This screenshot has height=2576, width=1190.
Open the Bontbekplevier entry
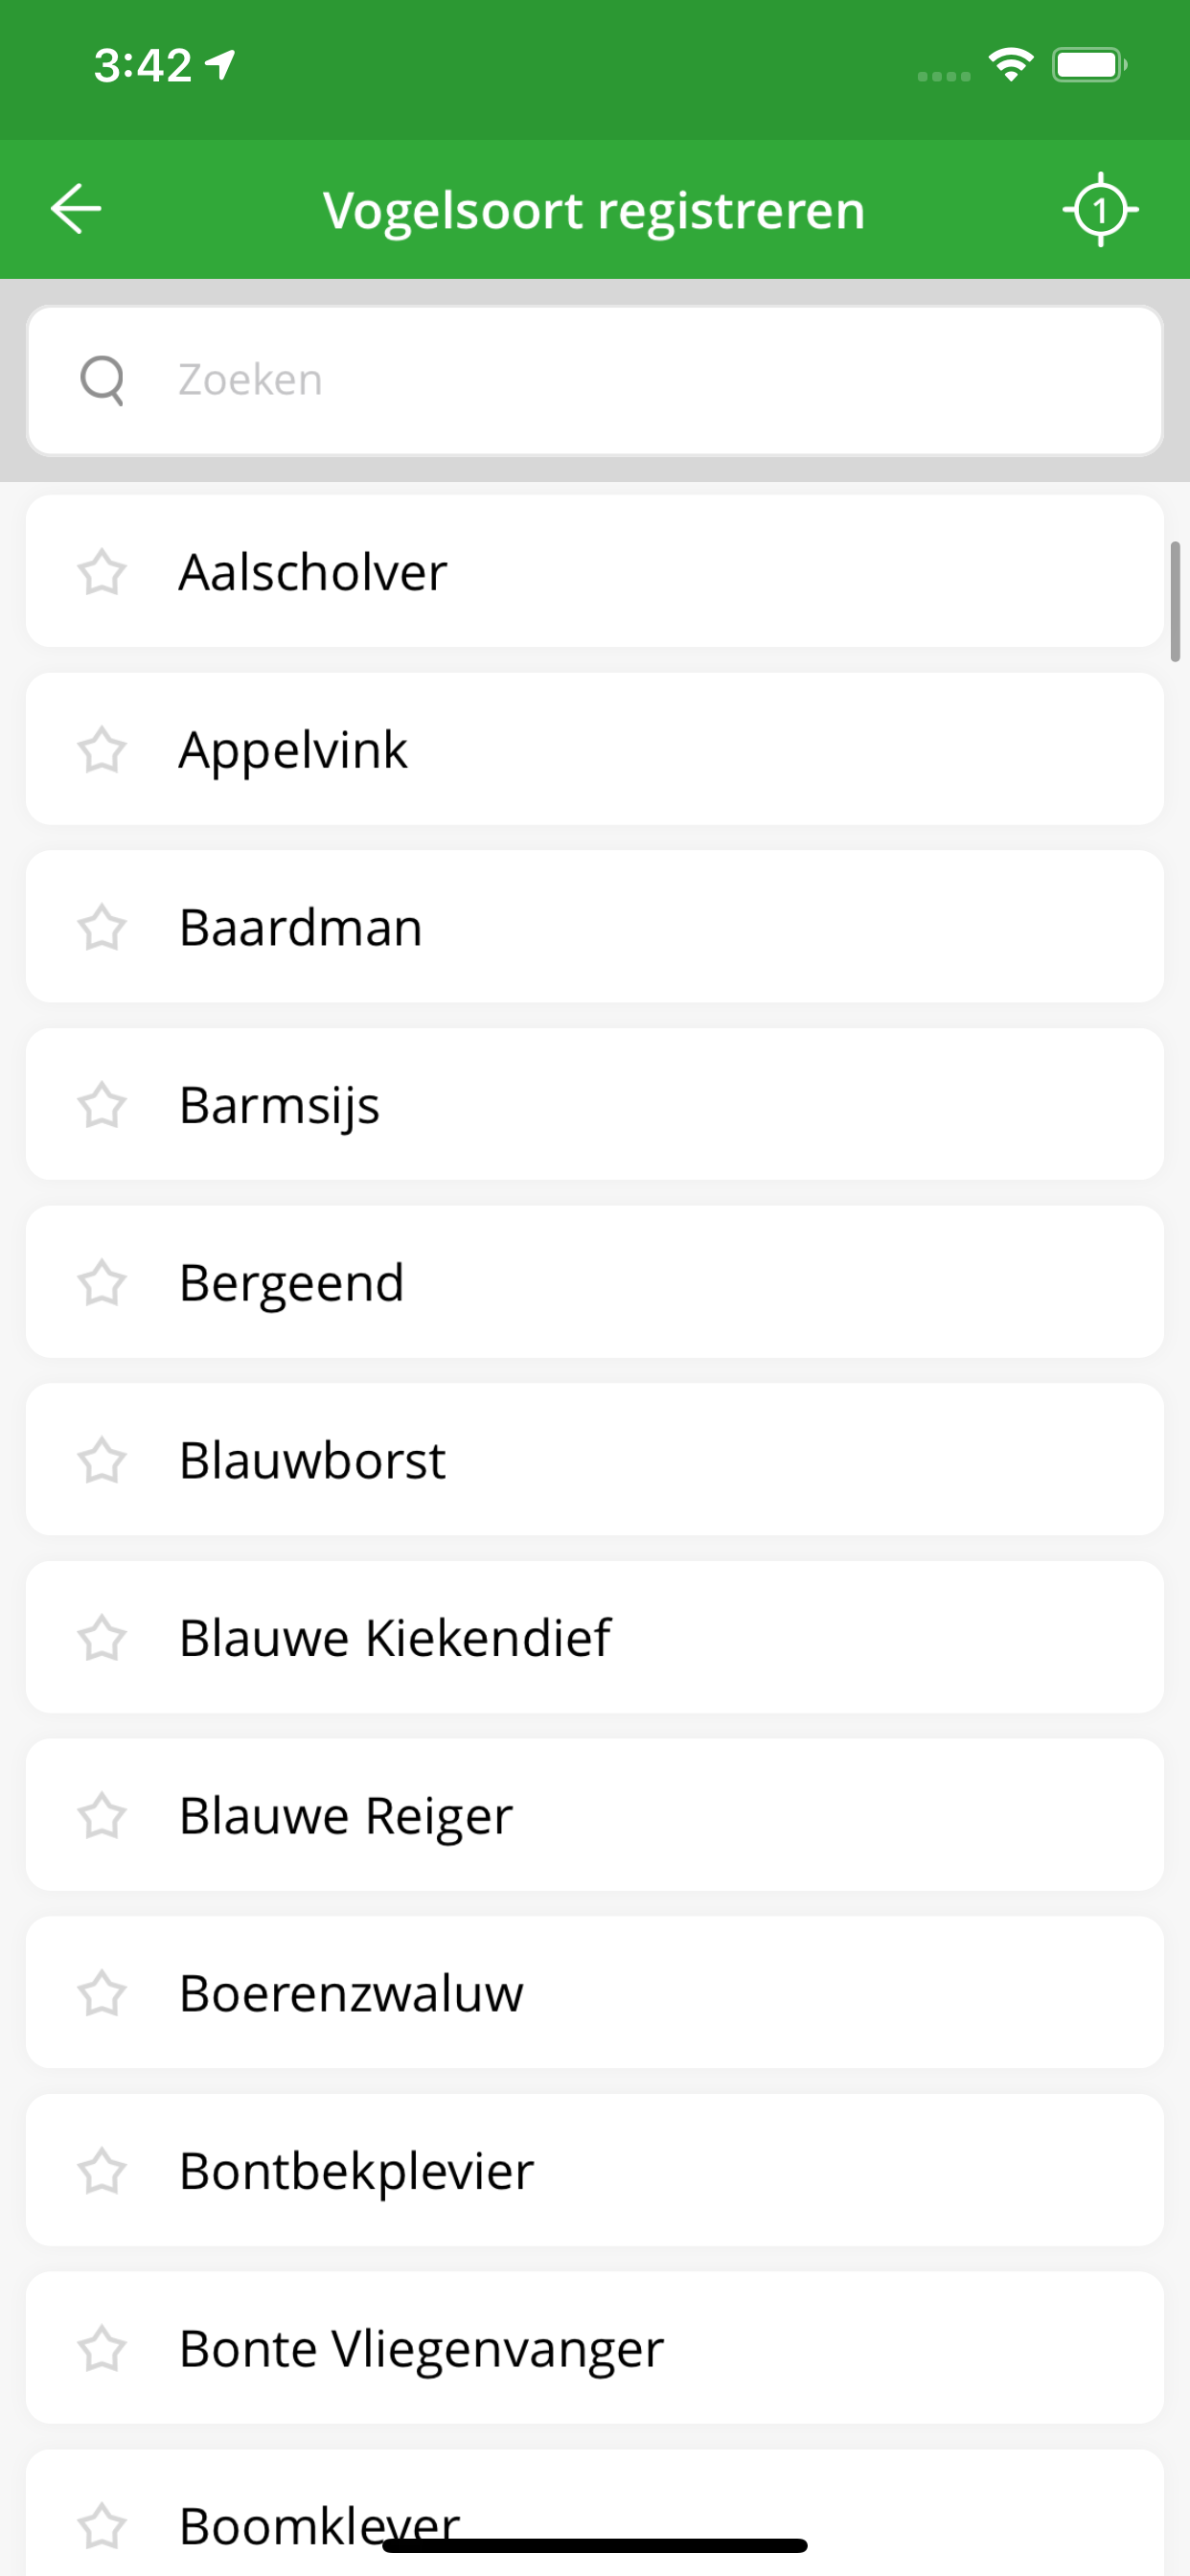click(x=600, y=2171)
